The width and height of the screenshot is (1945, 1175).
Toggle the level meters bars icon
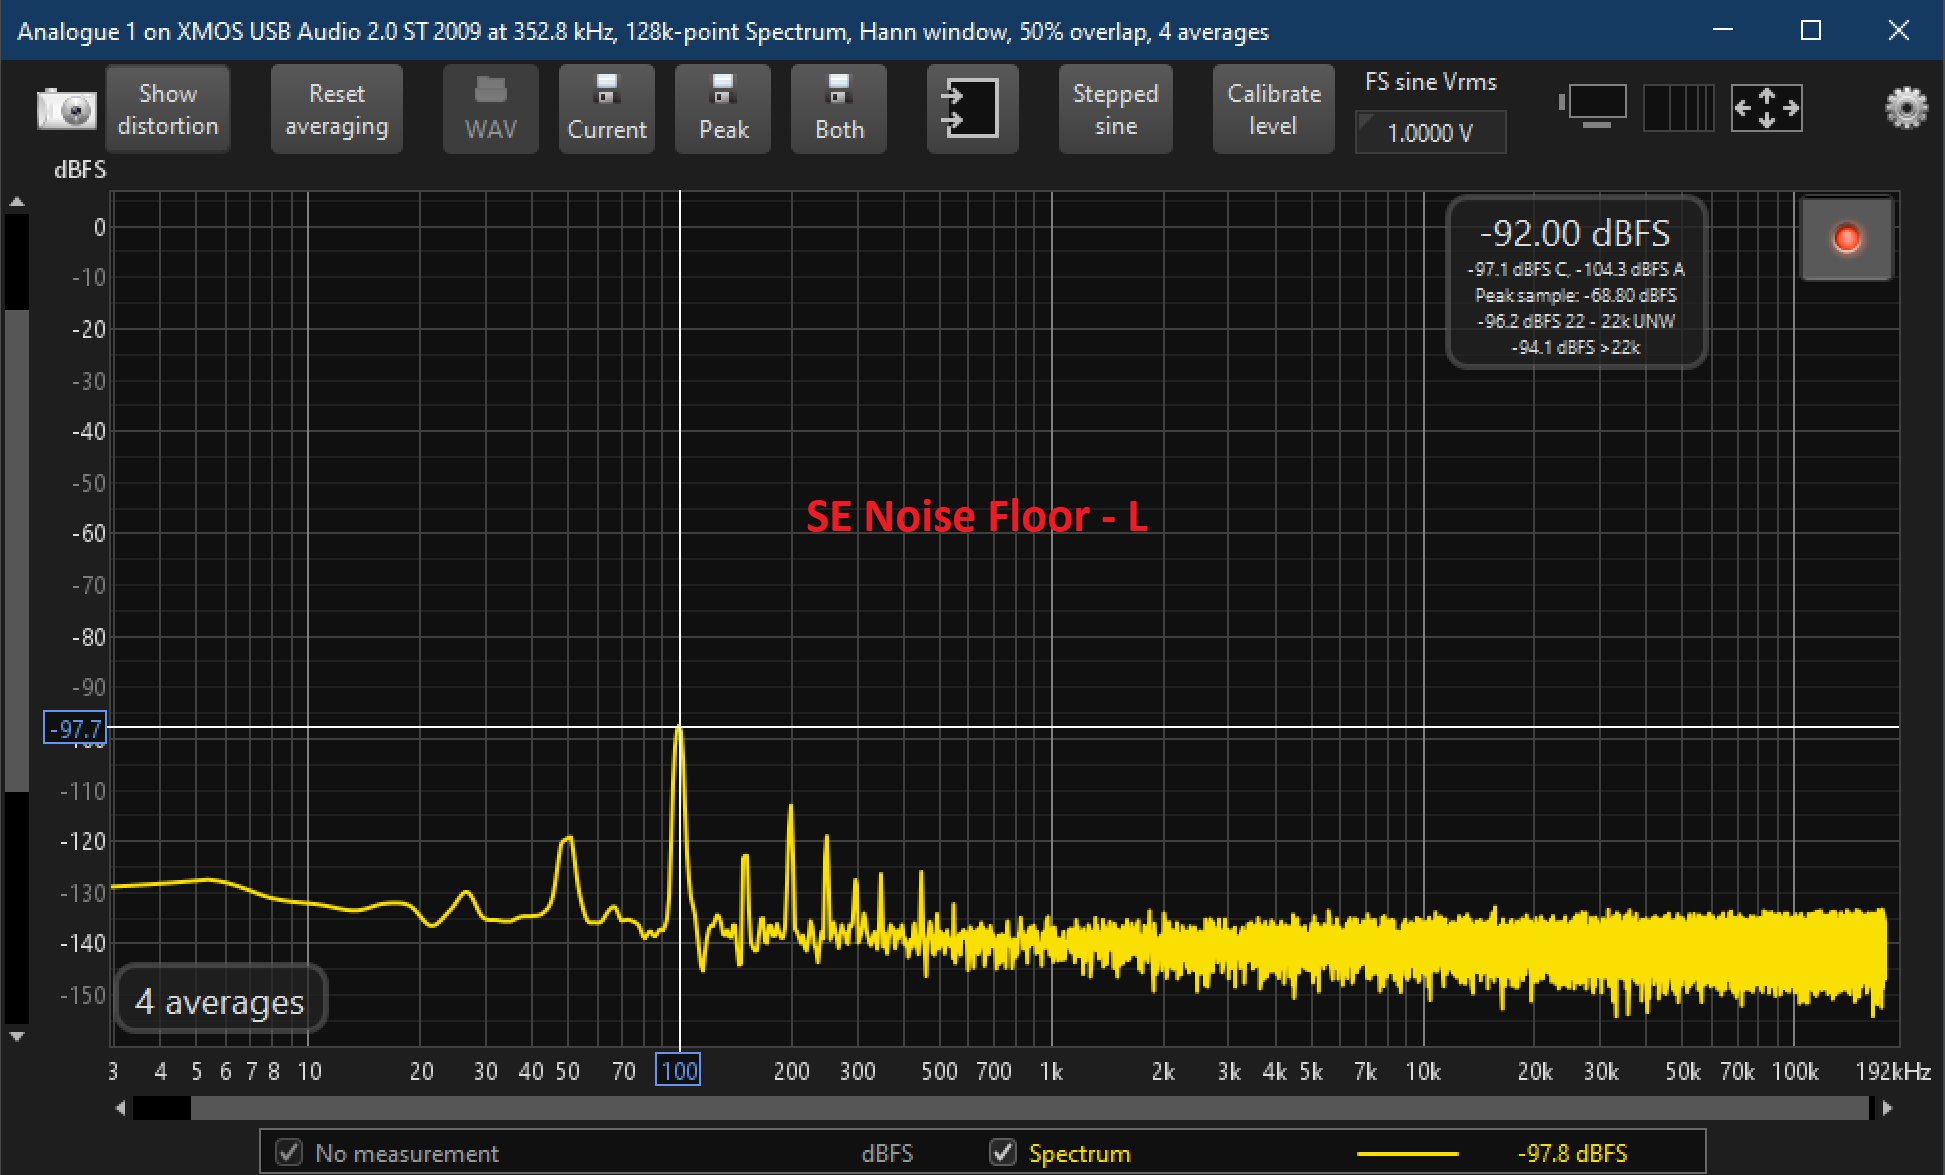[1679, 107]
